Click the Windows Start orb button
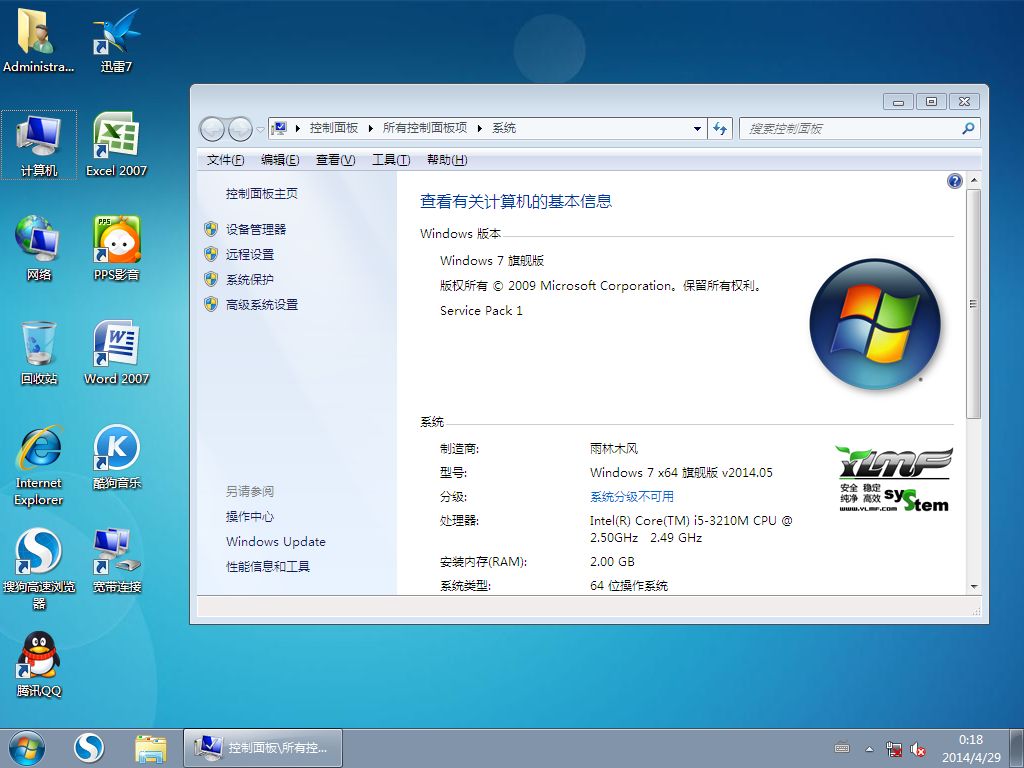 pos(26,747)
